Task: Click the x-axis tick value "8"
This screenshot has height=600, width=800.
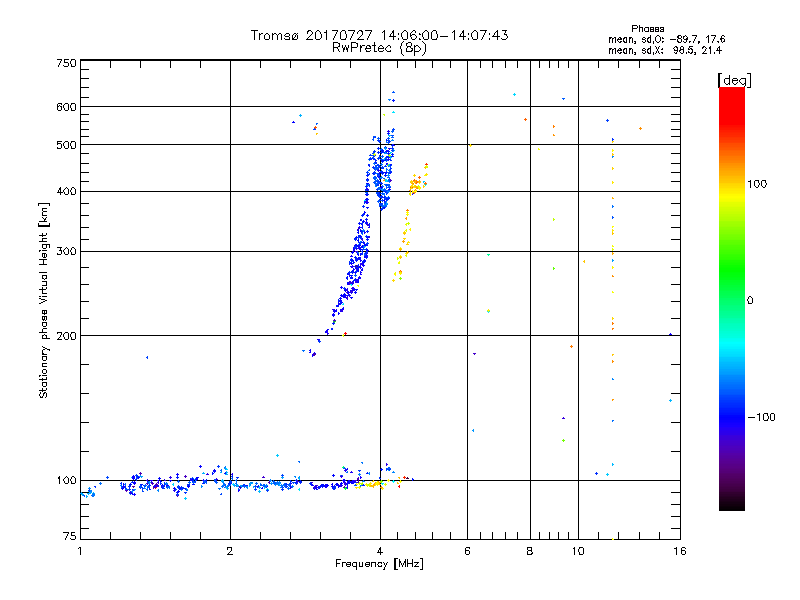Action: coord(530,551)
